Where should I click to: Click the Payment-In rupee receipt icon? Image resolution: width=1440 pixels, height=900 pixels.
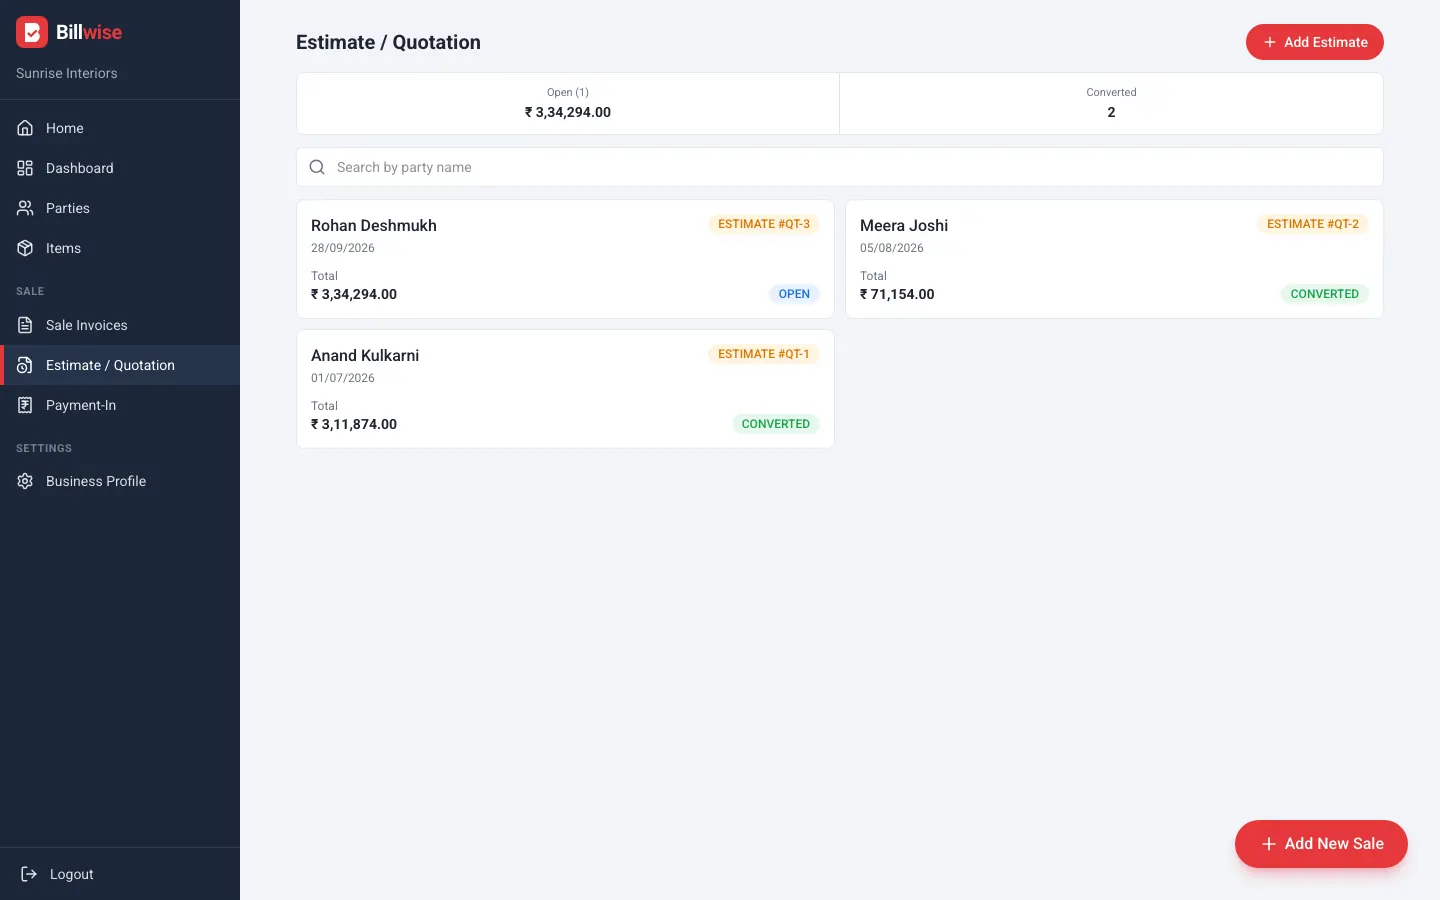25,405
